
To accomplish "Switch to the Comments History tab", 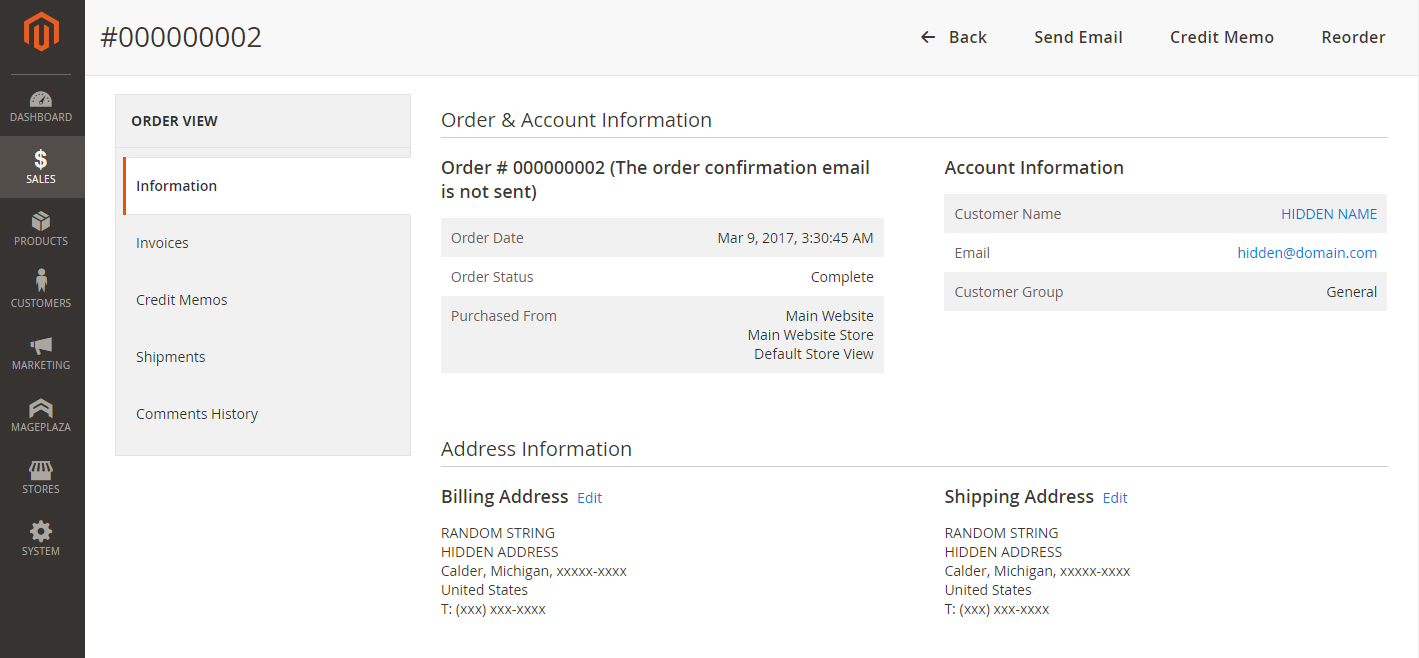I will (263, 414).
